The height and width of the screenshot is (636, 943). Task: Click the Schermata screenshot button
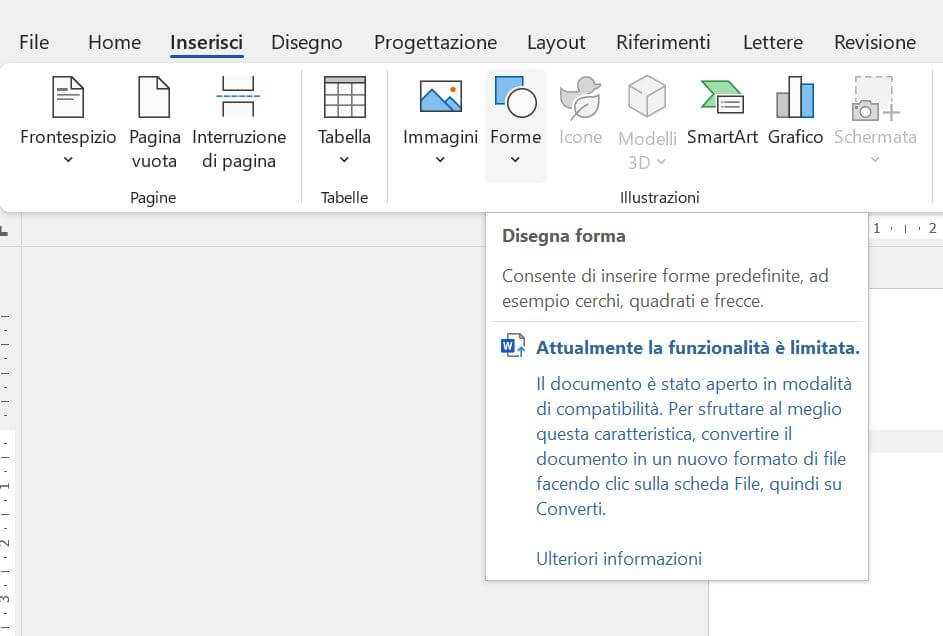(875, 100)
